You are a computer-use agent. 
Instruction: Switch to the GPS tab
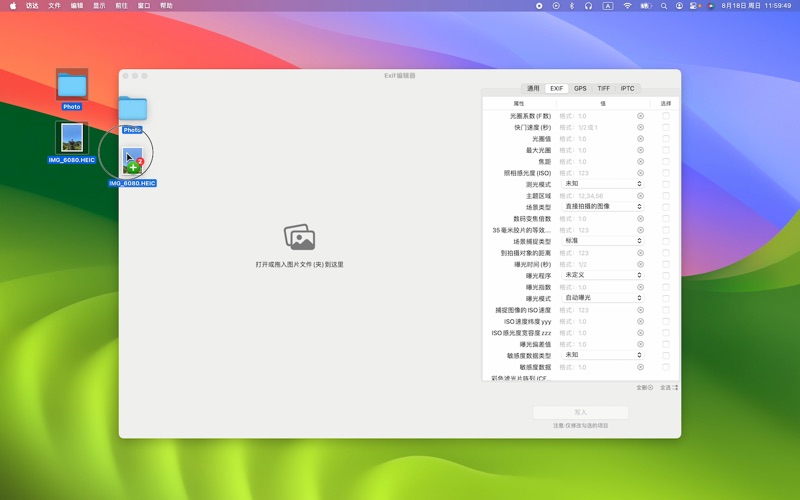tap(580, 88)
